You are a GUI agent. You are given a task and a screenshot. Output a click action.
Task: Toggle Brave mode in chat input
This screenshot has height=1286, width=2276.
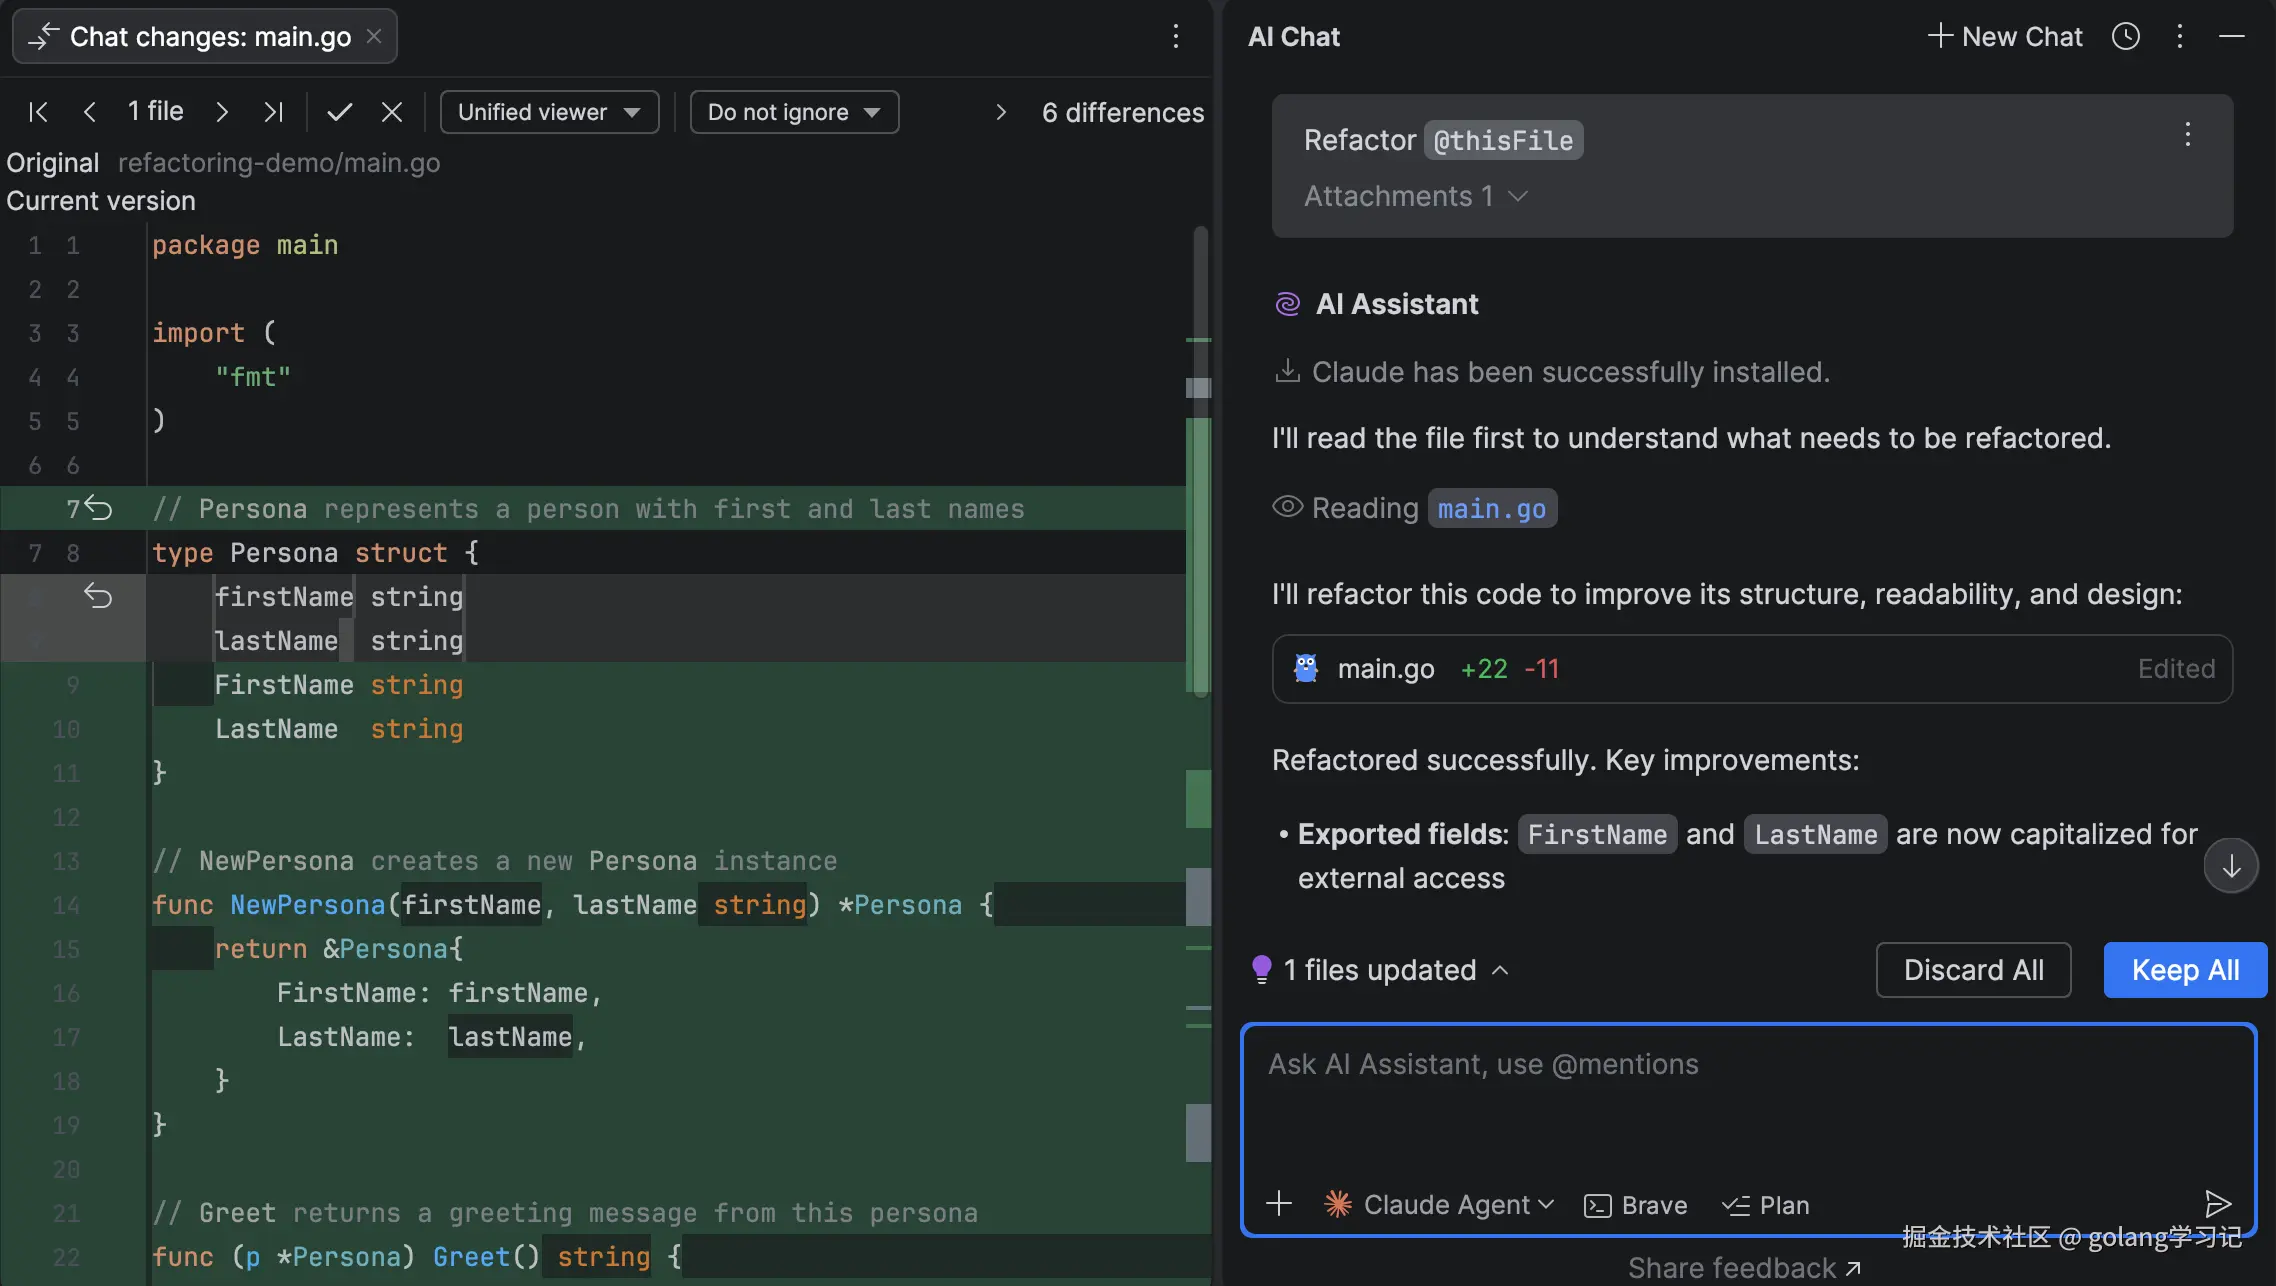point(1636,1205)
